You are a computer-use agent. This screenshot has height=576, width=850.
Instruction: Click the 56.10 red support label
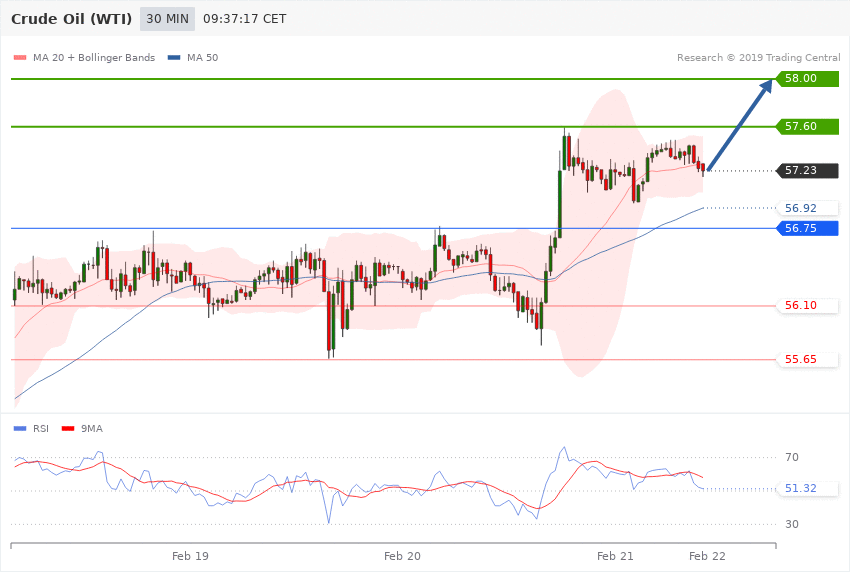pyautogui.click(x=808, y=306)
